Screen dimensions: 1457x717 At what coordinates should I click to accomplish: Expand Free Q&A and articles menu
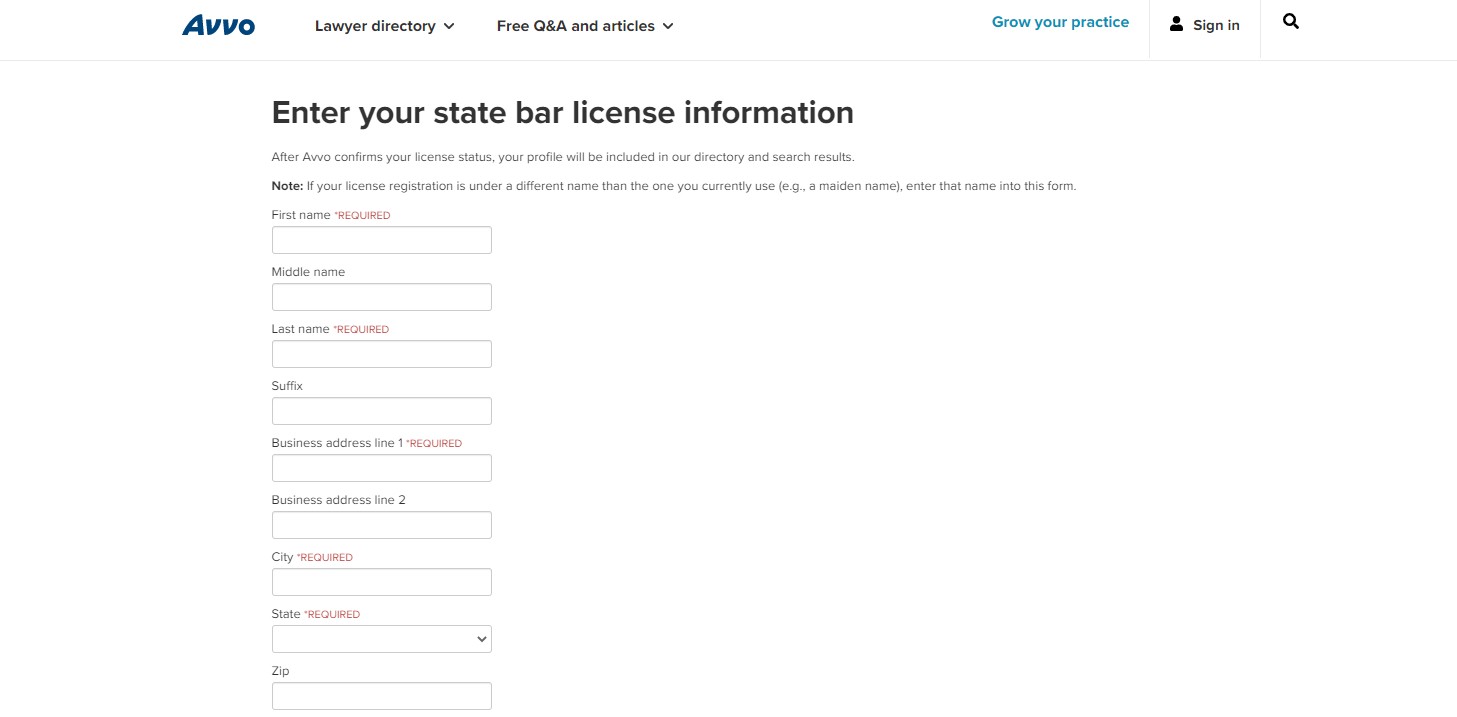pos(585,26)
